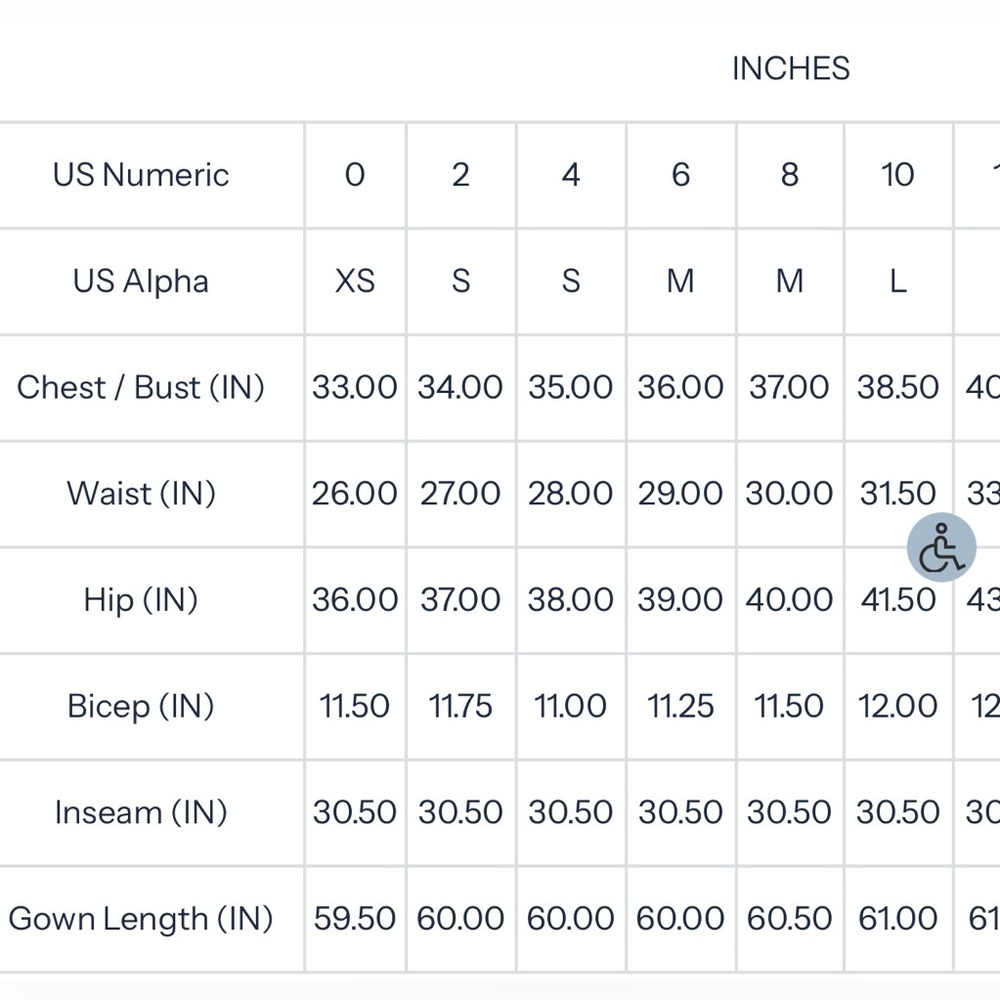
Task: Click the wheelchair accessibility icon
Action: pos(941,547)
